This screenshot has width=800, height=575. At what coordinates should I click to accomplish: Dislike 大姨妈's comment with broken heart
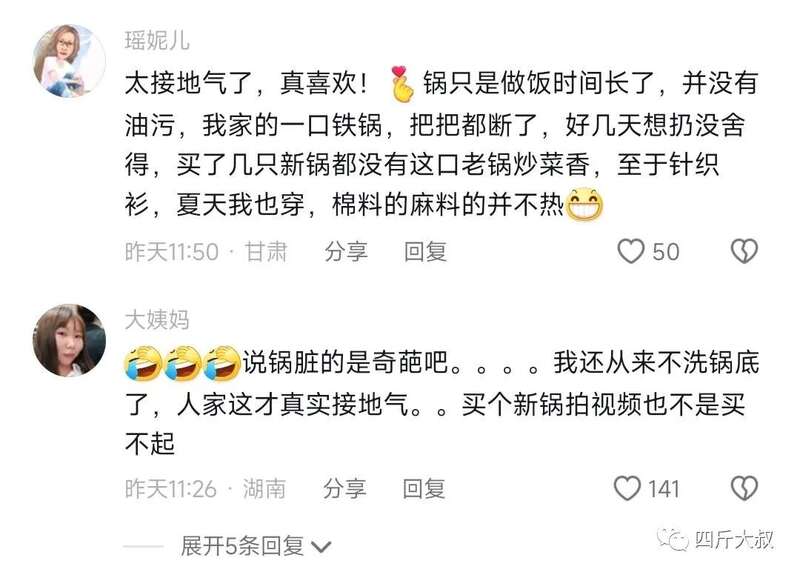pos(744,488)
